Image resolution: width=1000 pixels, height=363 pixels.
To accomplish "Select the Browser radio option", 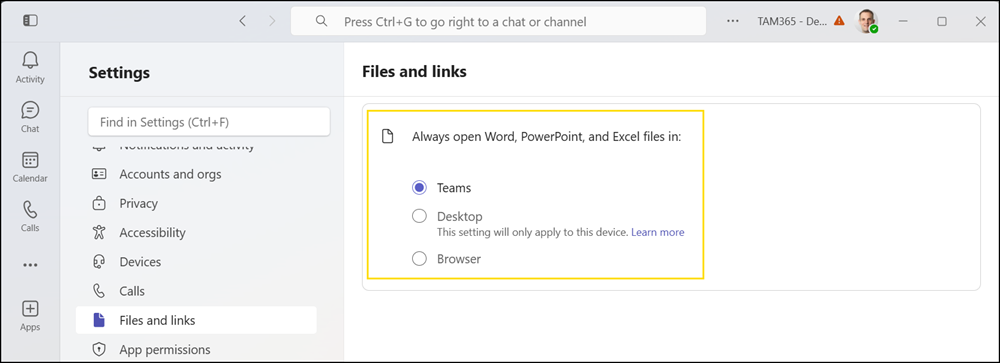I will [x=419, y=259].
